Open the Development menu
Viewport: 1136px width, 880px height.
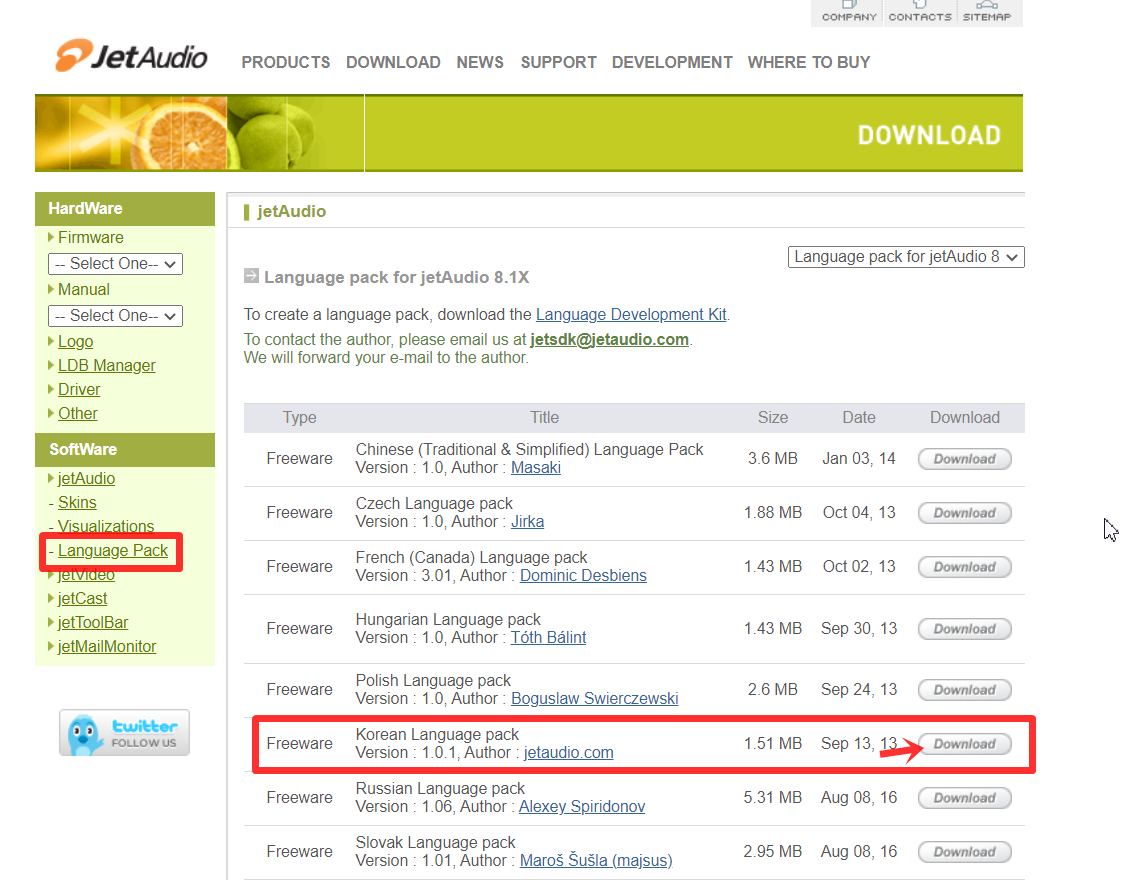coord(672,62)
